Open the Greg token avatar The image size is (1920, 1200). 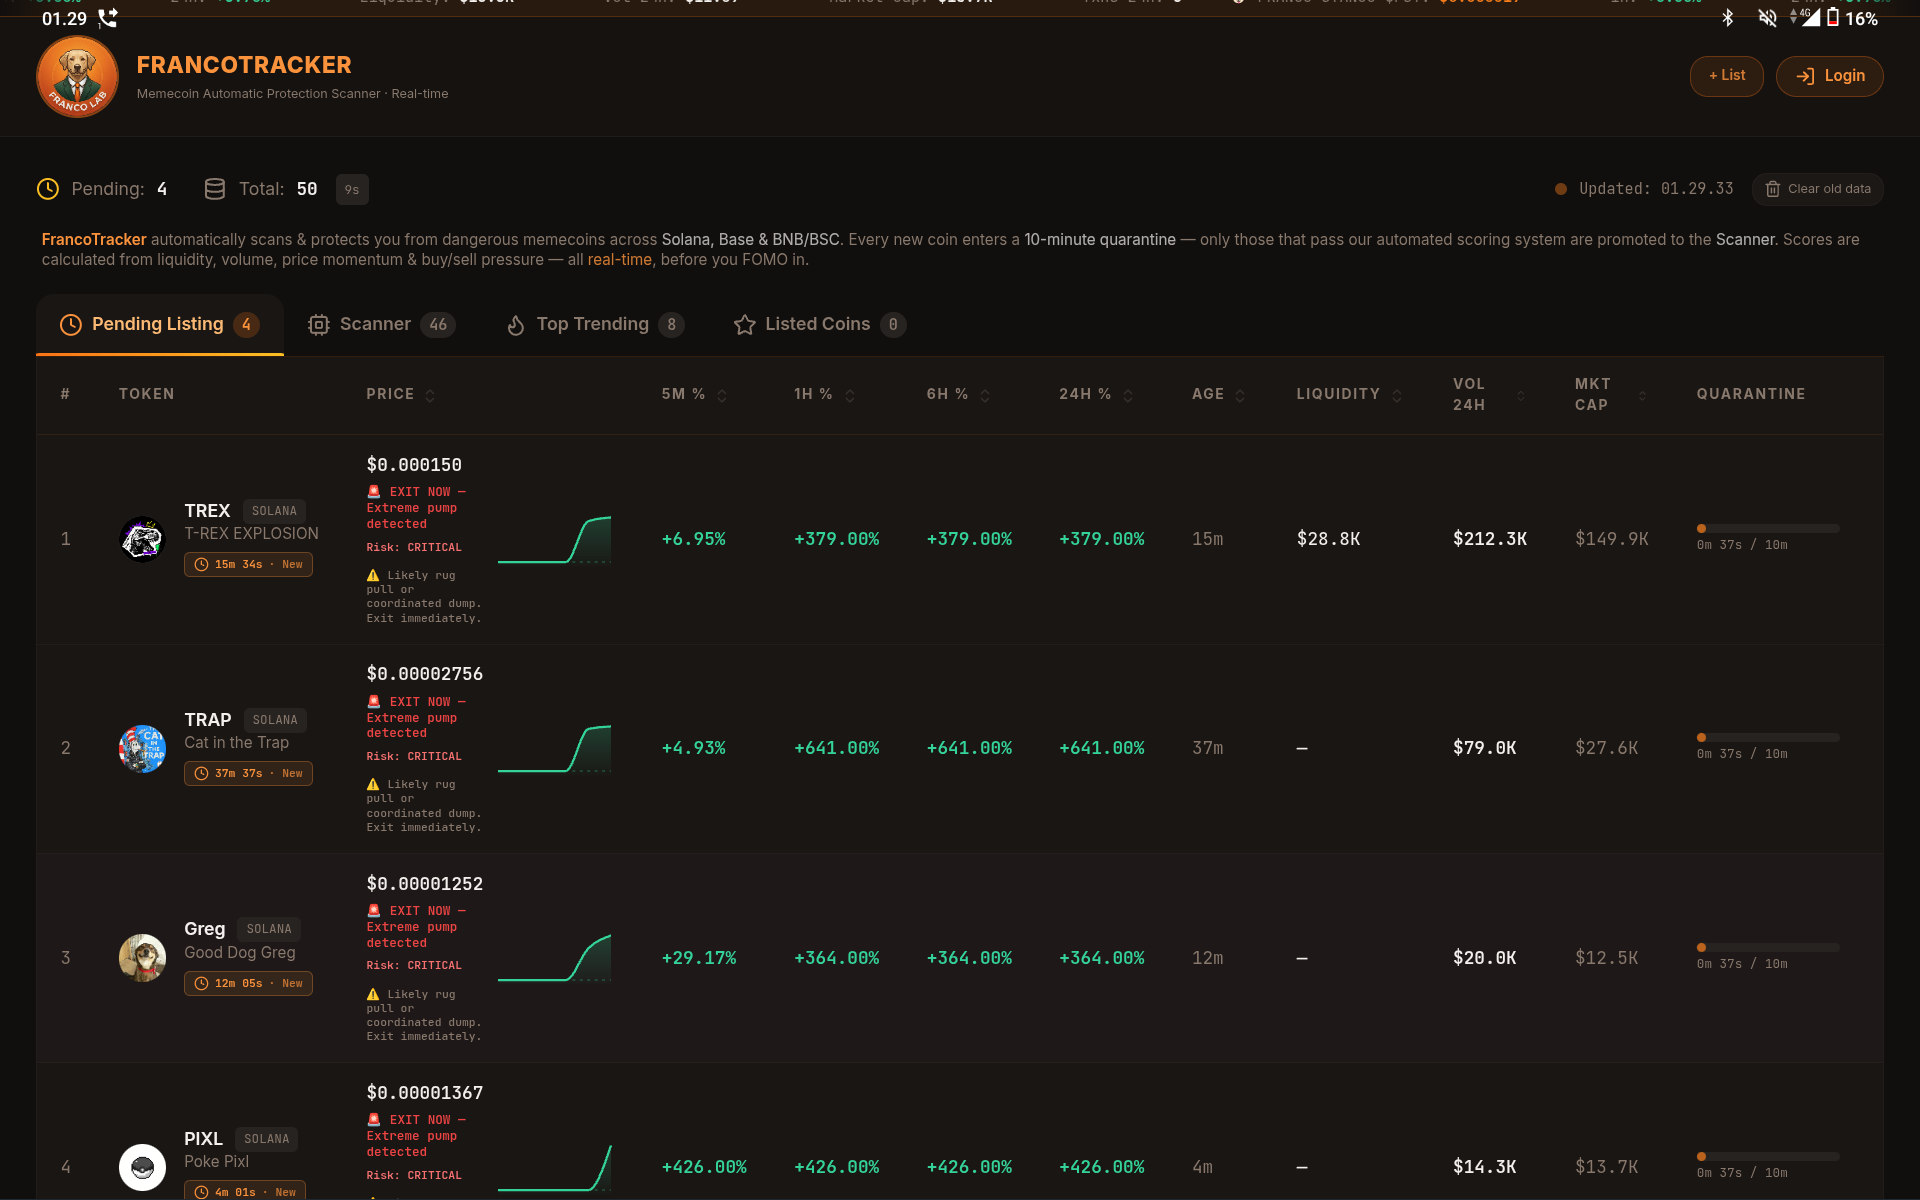coord(142,958)
